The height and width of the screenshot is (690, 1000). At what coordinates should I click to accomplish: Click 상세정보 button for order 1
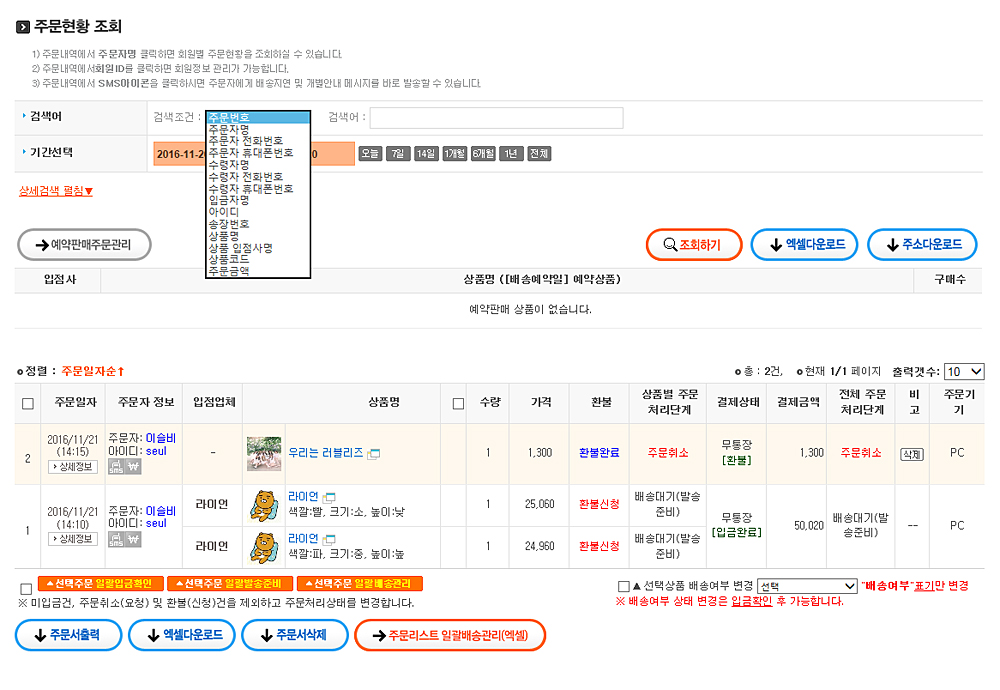coord(73,540)
